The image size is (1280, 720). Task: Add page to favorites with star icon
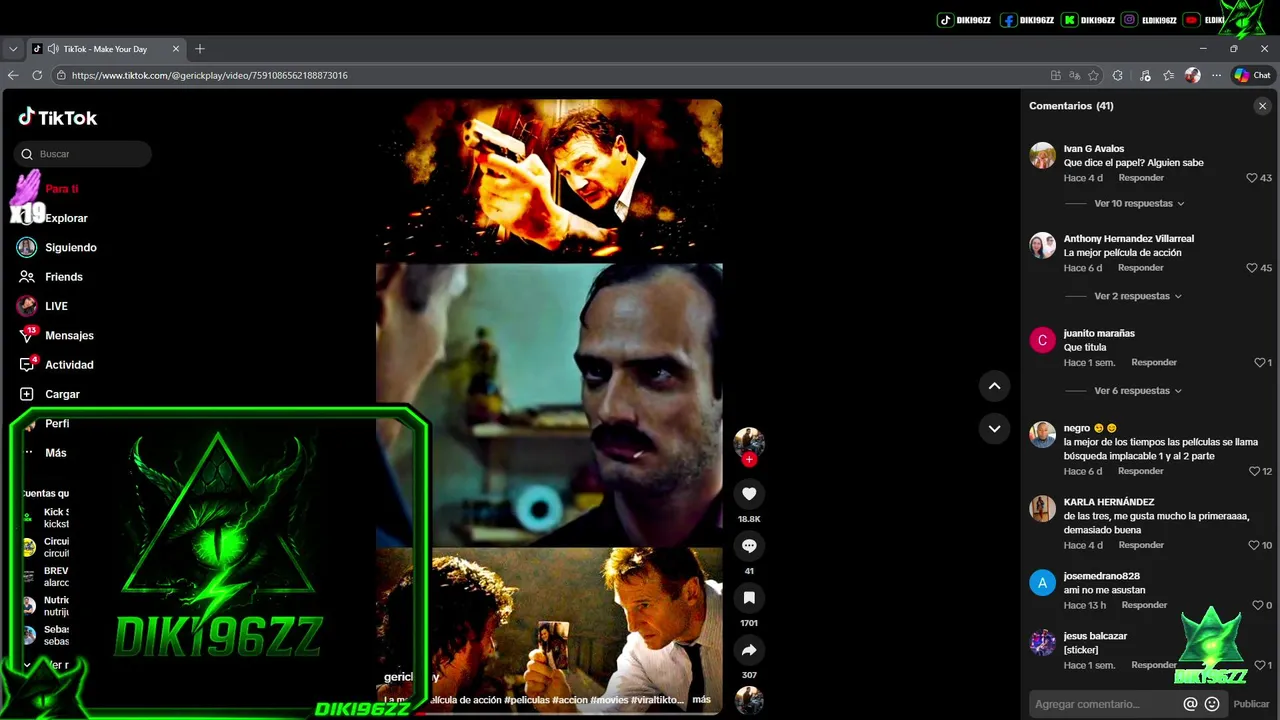(x=1094, y=75)
